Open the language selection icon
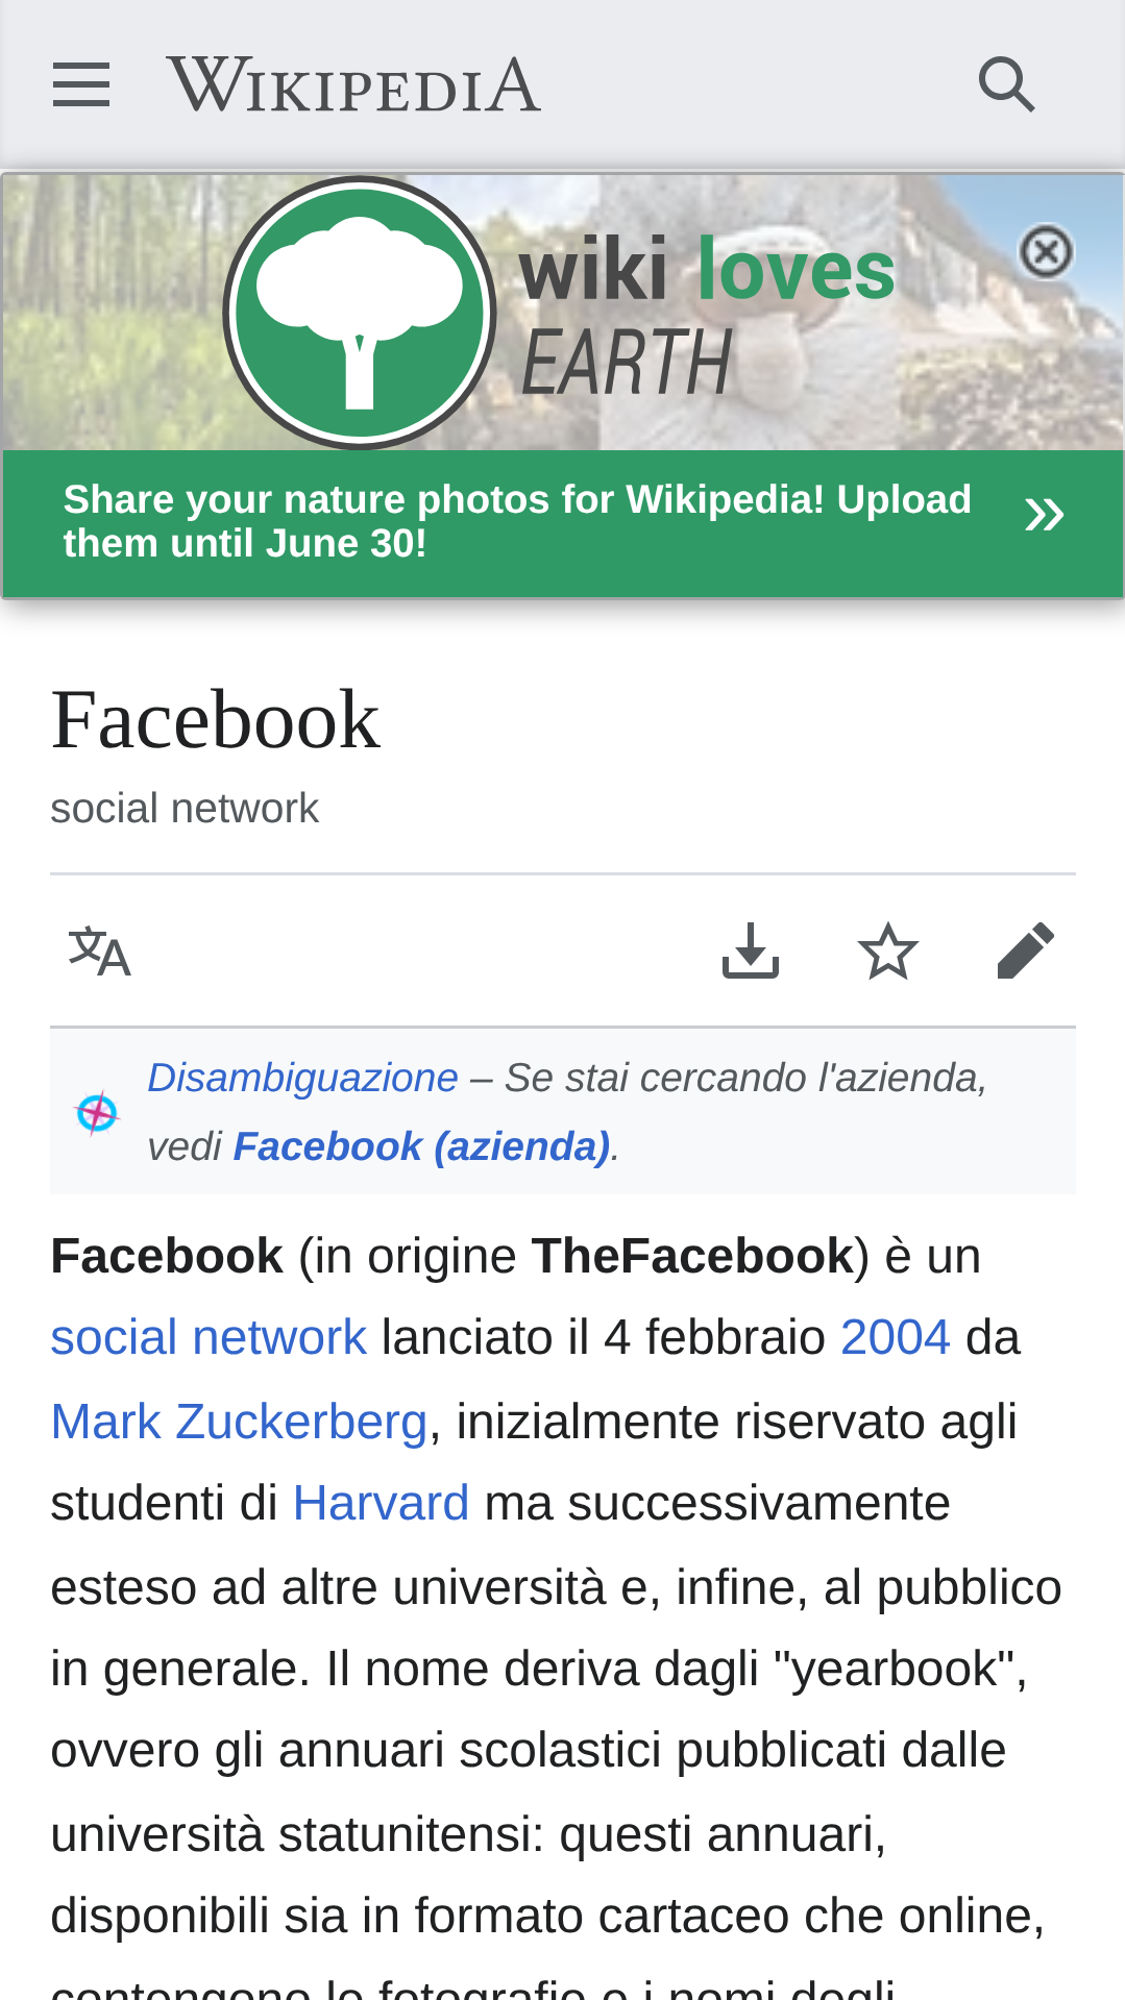1125x2000 pixels. click(99, 950)
